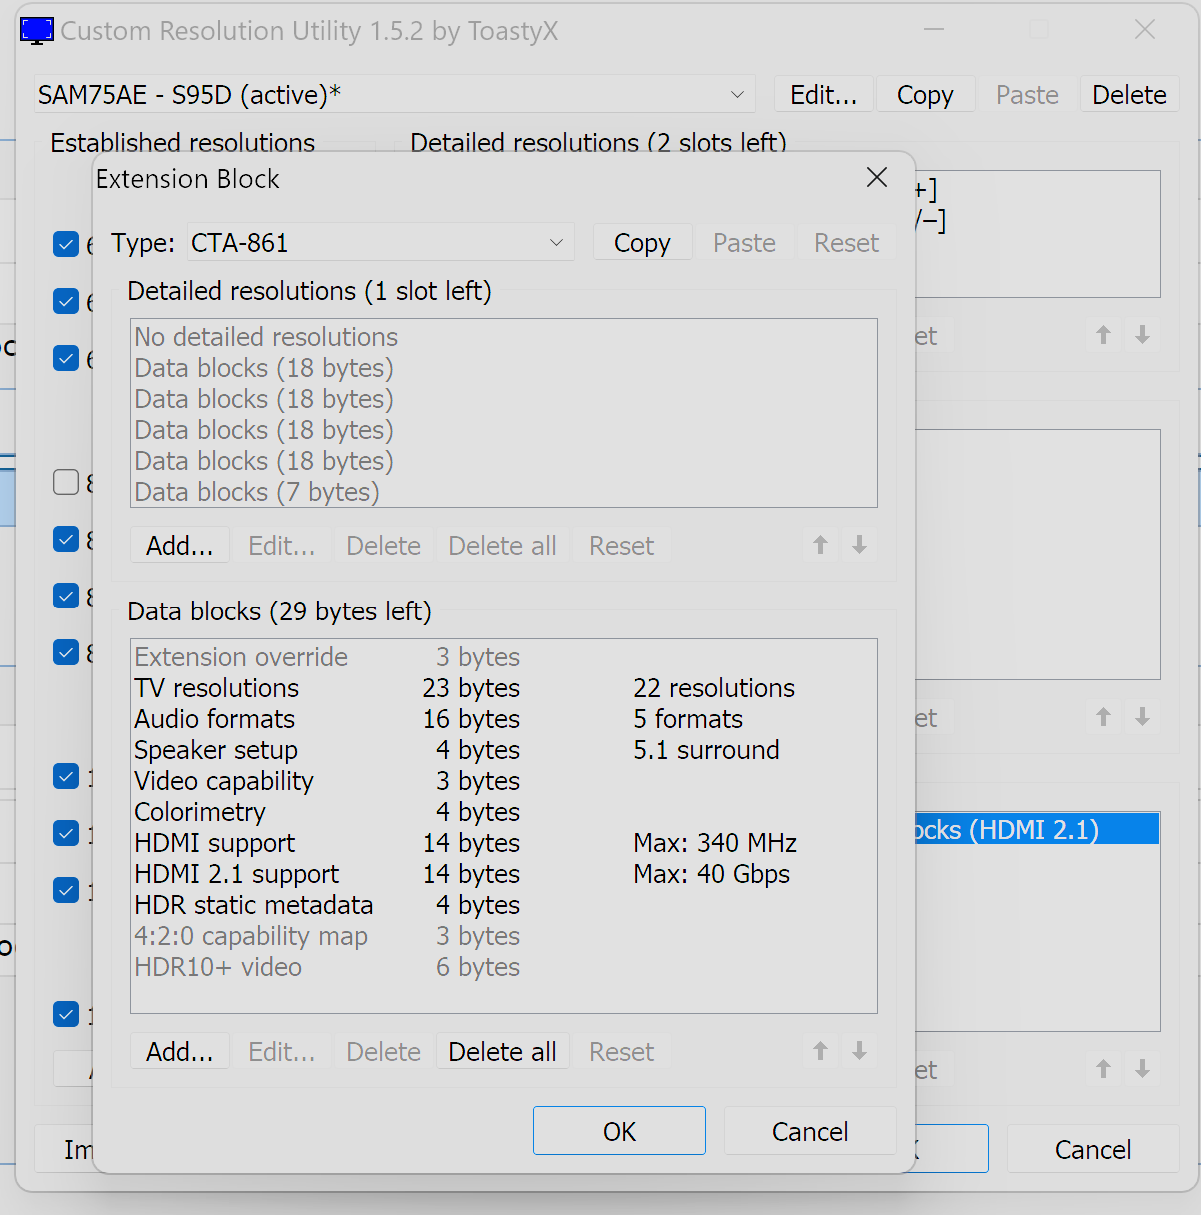Click the move-up arrow under Detailed resolutions list
The image size is (1201, 1215).
coord(820,545)
